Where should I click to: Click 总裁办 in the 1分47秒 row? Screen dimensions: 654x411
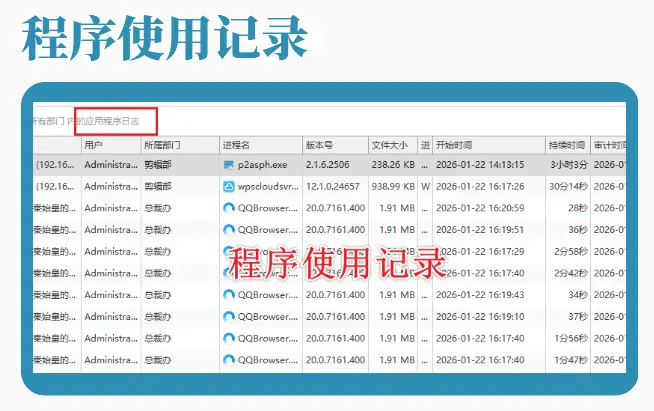(x=158, y=360)
